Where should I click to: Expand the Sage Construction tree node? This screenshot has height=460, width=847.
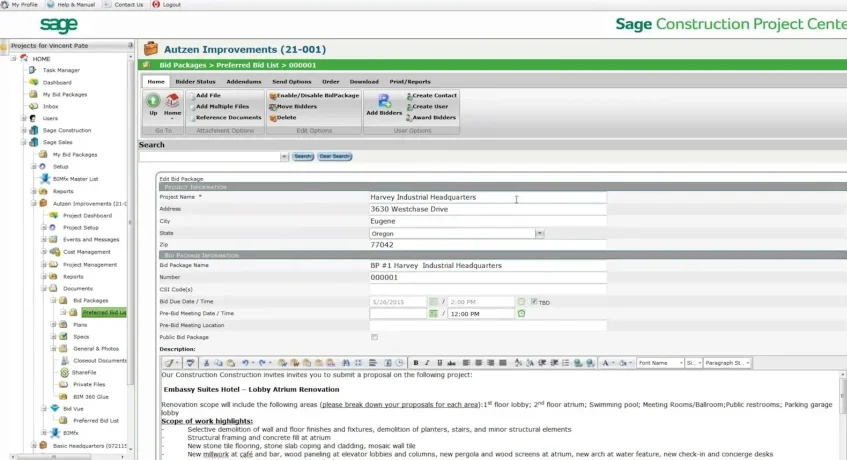[23, 130]
